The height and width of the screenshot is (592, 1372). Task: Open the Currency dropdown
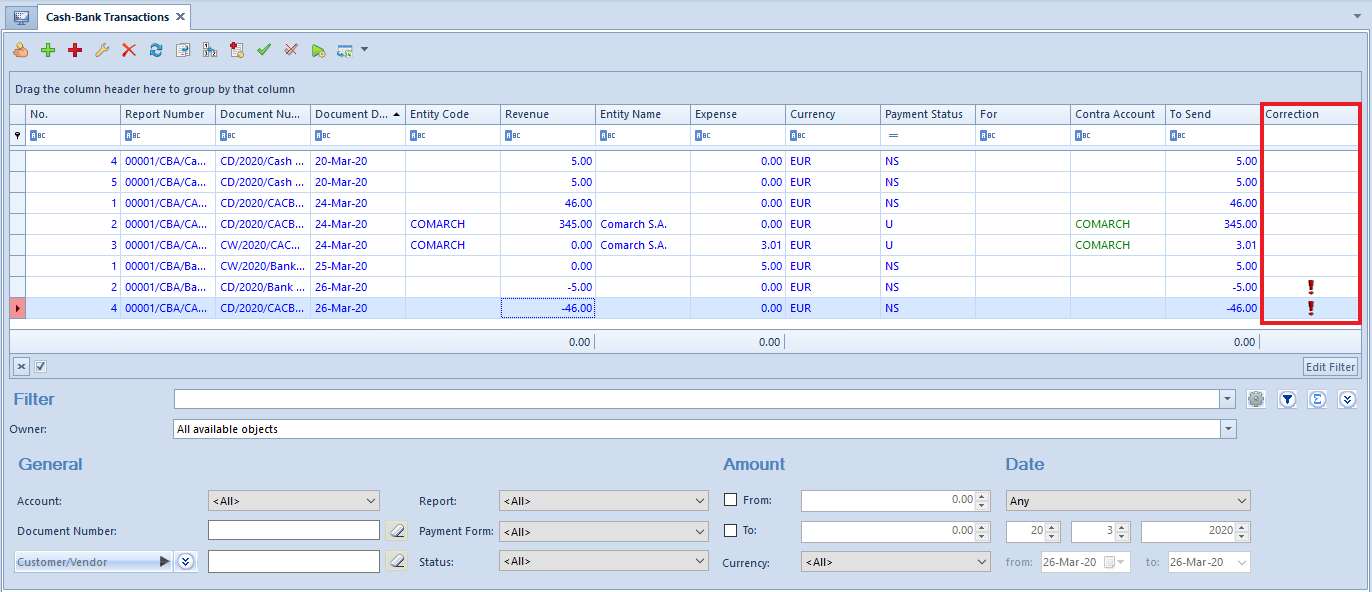[x=895, y=562]
